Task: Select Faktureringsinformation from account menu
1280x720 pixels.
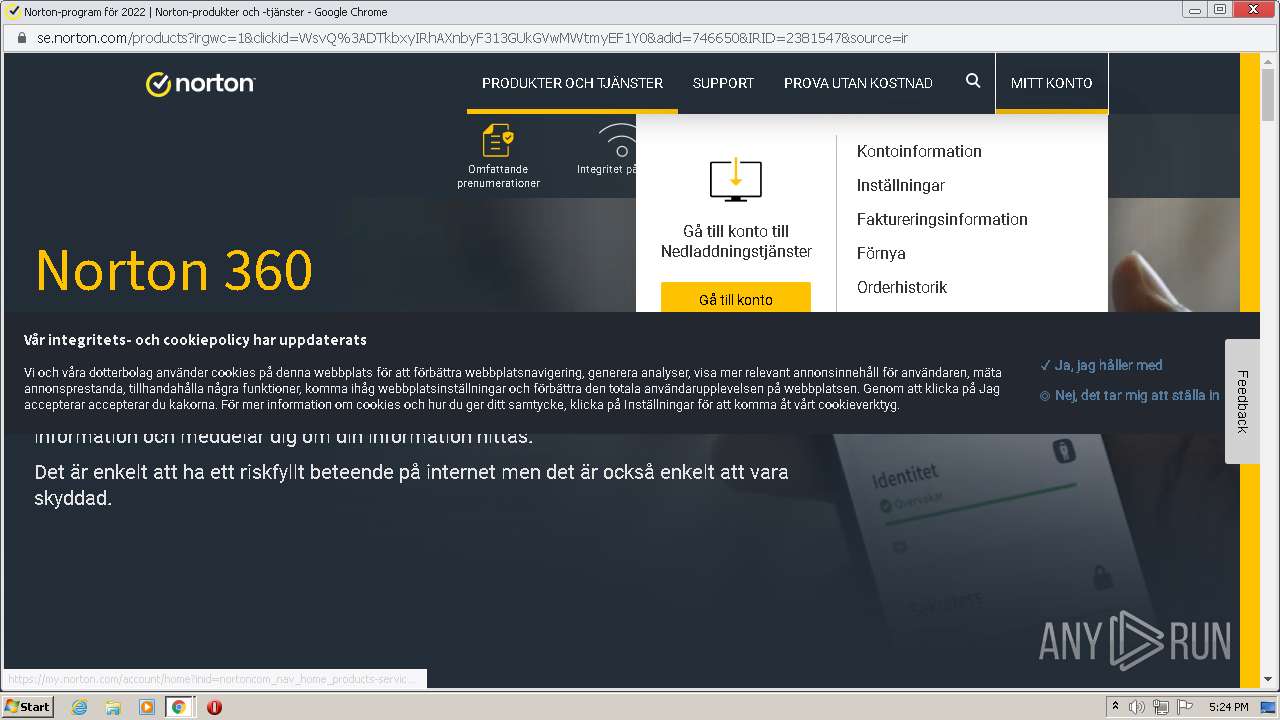Action: click(942, 219)
